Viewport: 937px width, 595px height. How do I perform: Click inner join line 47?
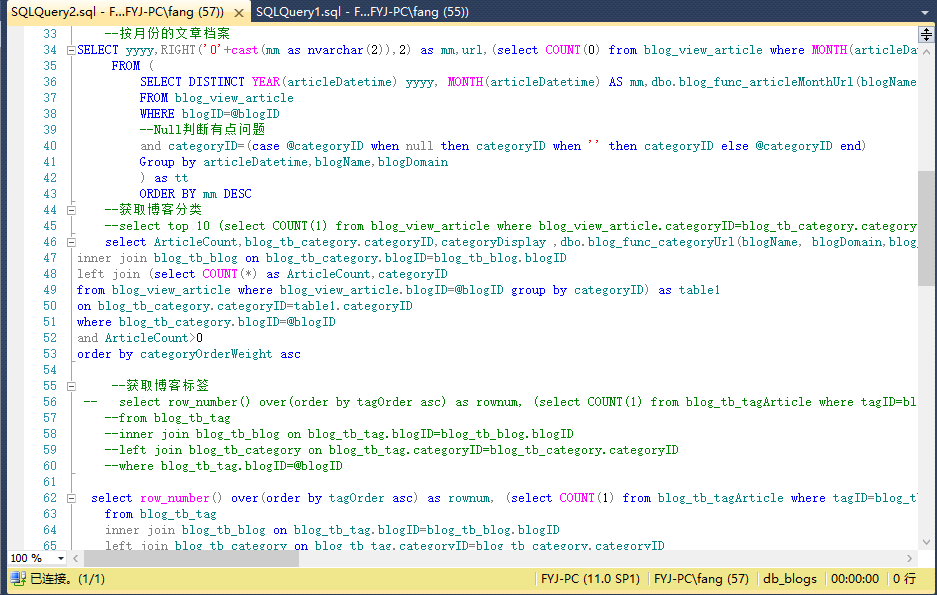(321, 258)
